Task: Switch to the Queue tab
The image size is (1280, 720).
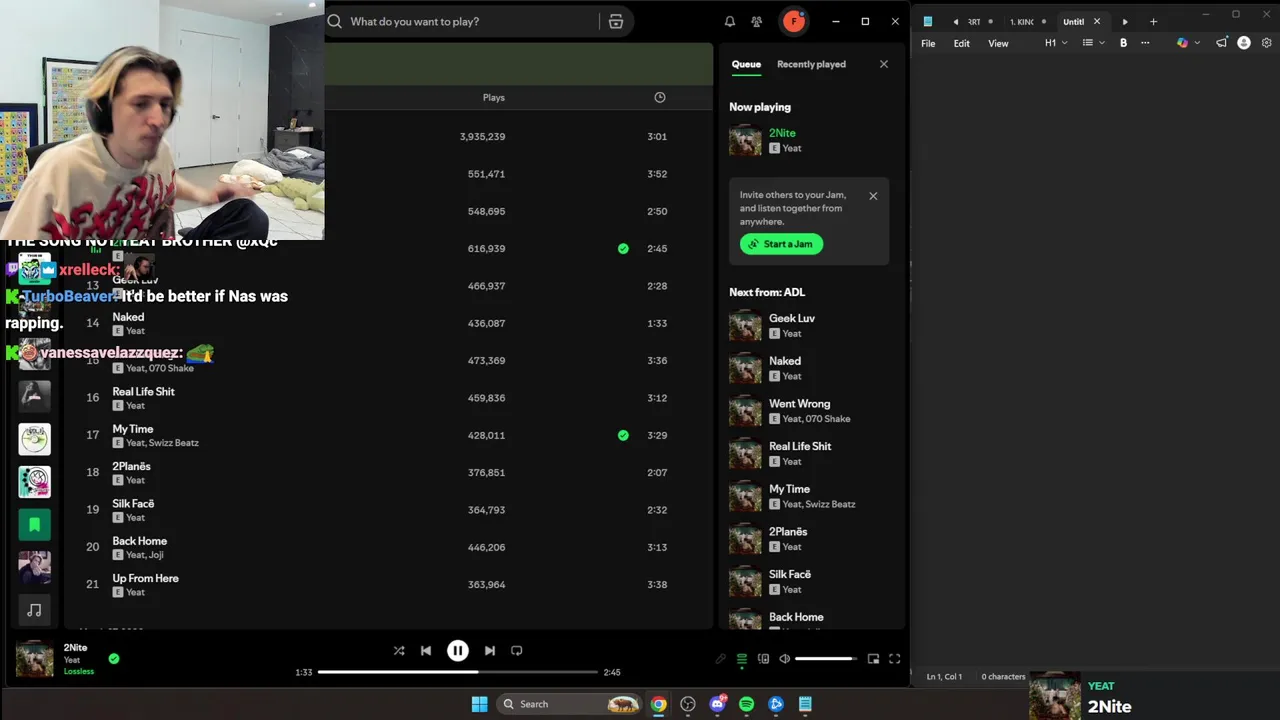Action: (x=746, y=64)
